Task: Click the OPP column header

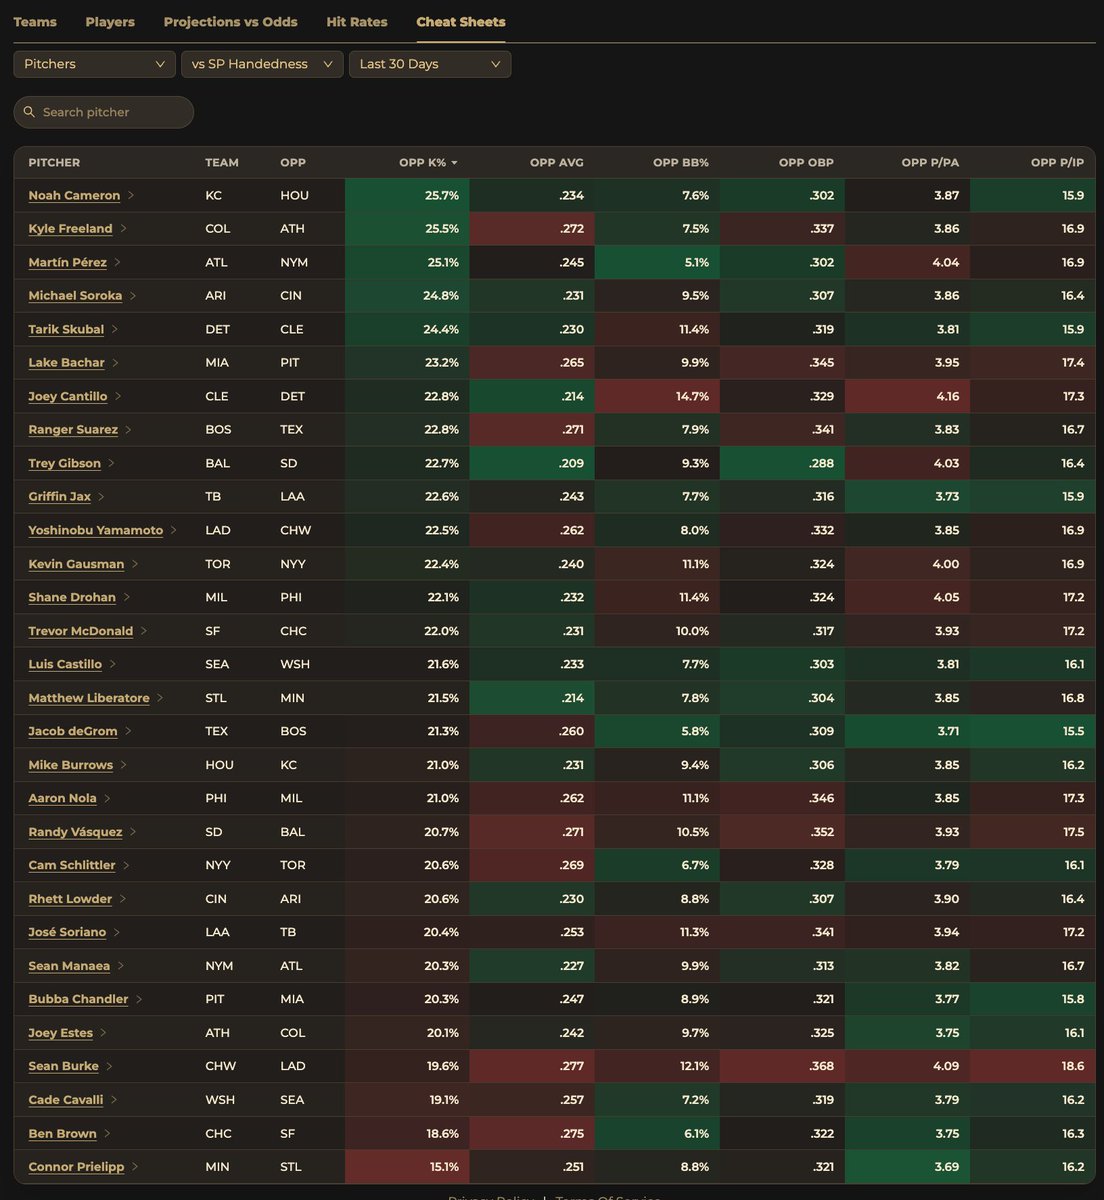Action: click(293, 163)
